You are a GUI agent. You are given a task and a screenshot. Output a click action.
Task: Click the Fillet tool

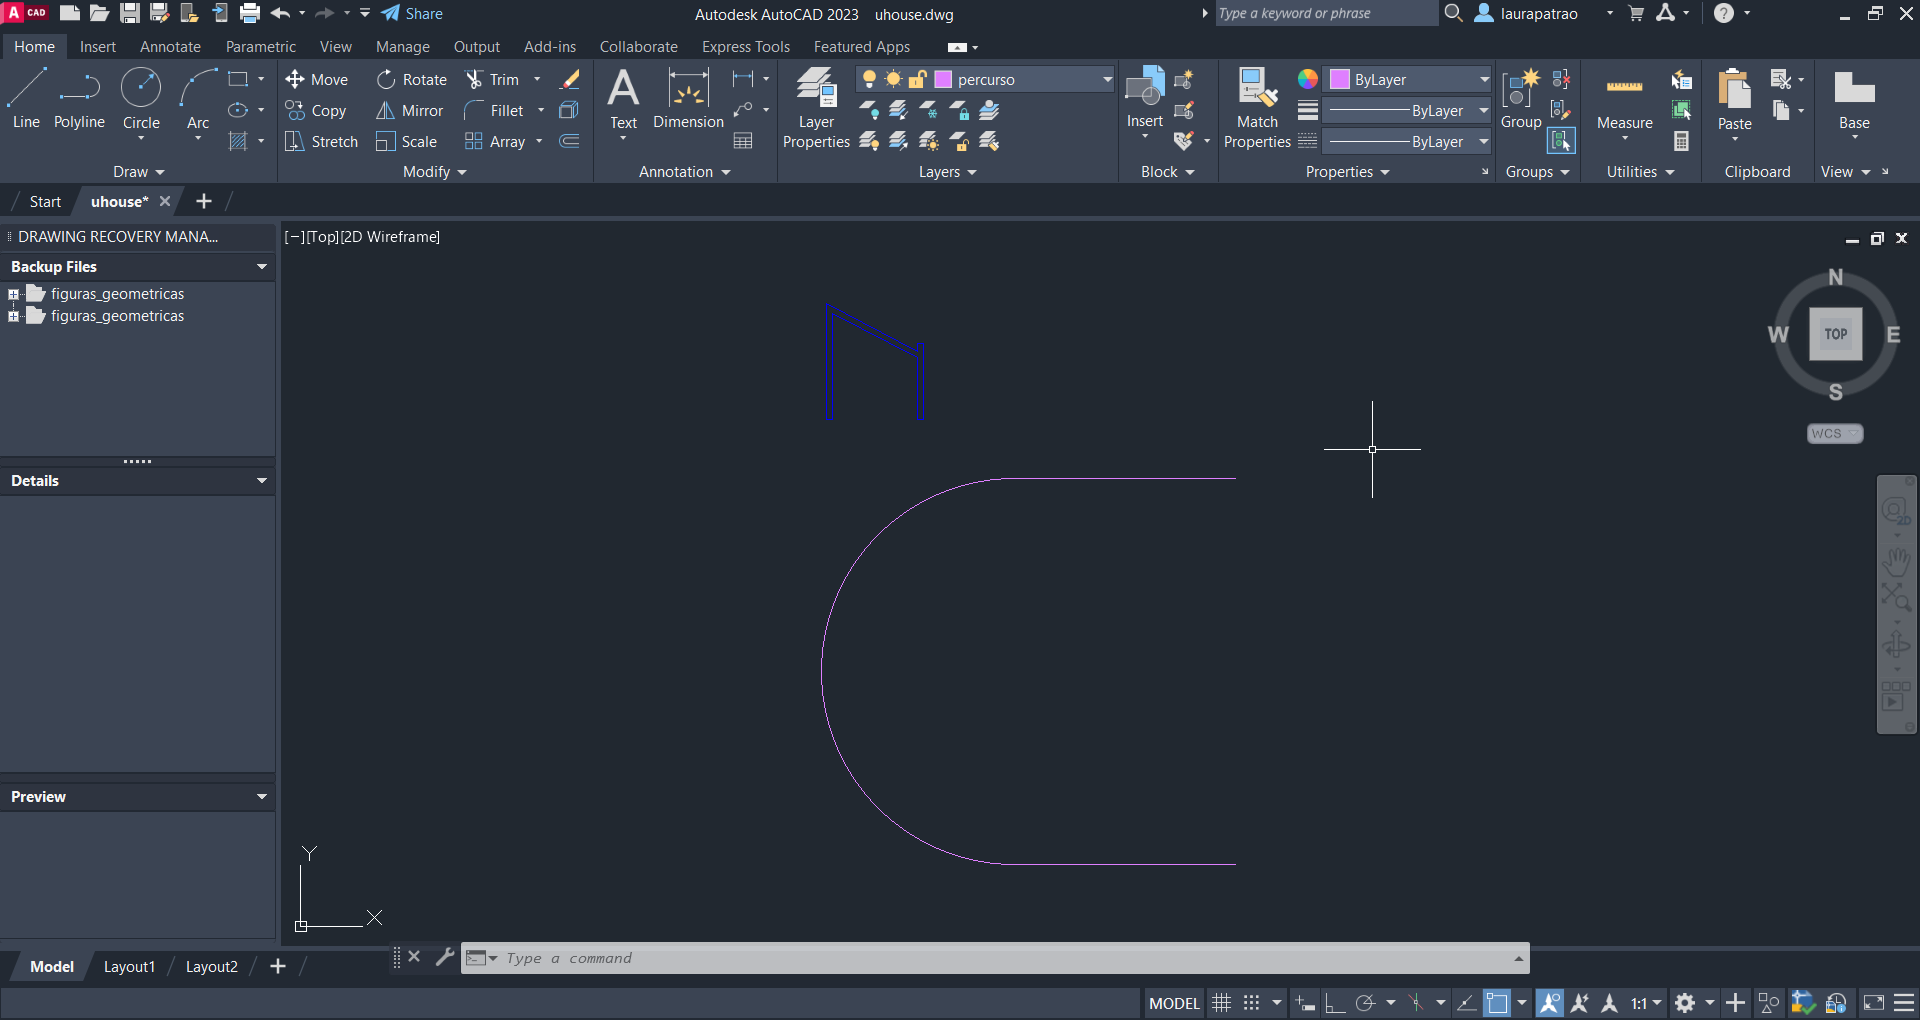tap(494, 111)
